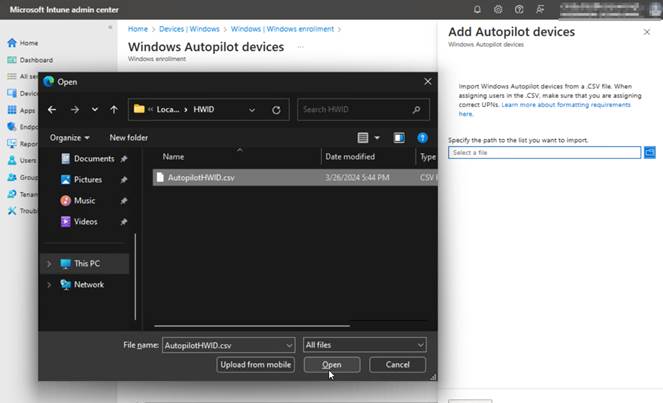Open the portal settings gear

[x=498, y=10]
